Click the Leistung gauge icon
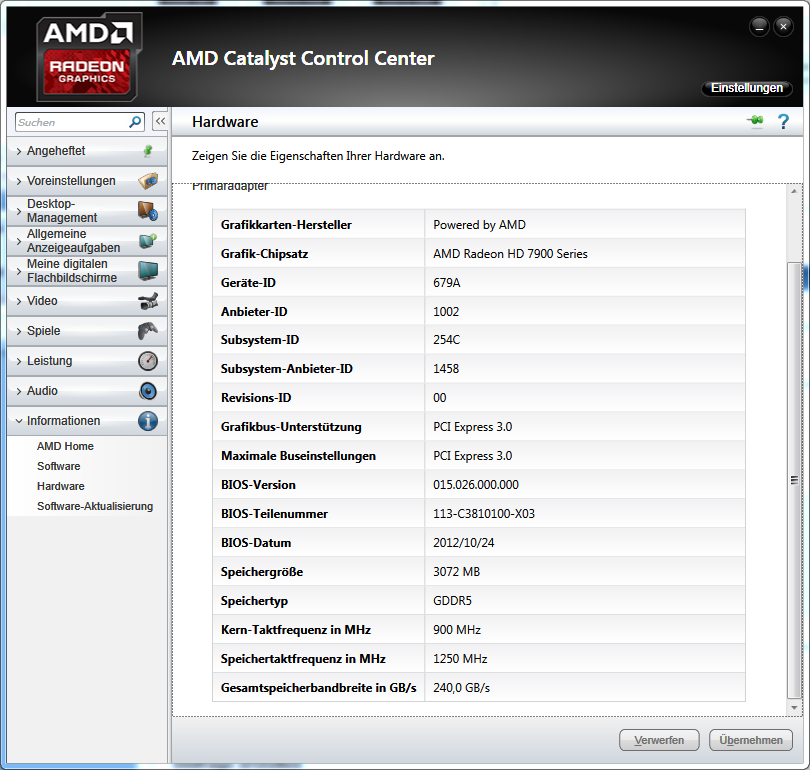810x770 pixels. pos(148,360)
